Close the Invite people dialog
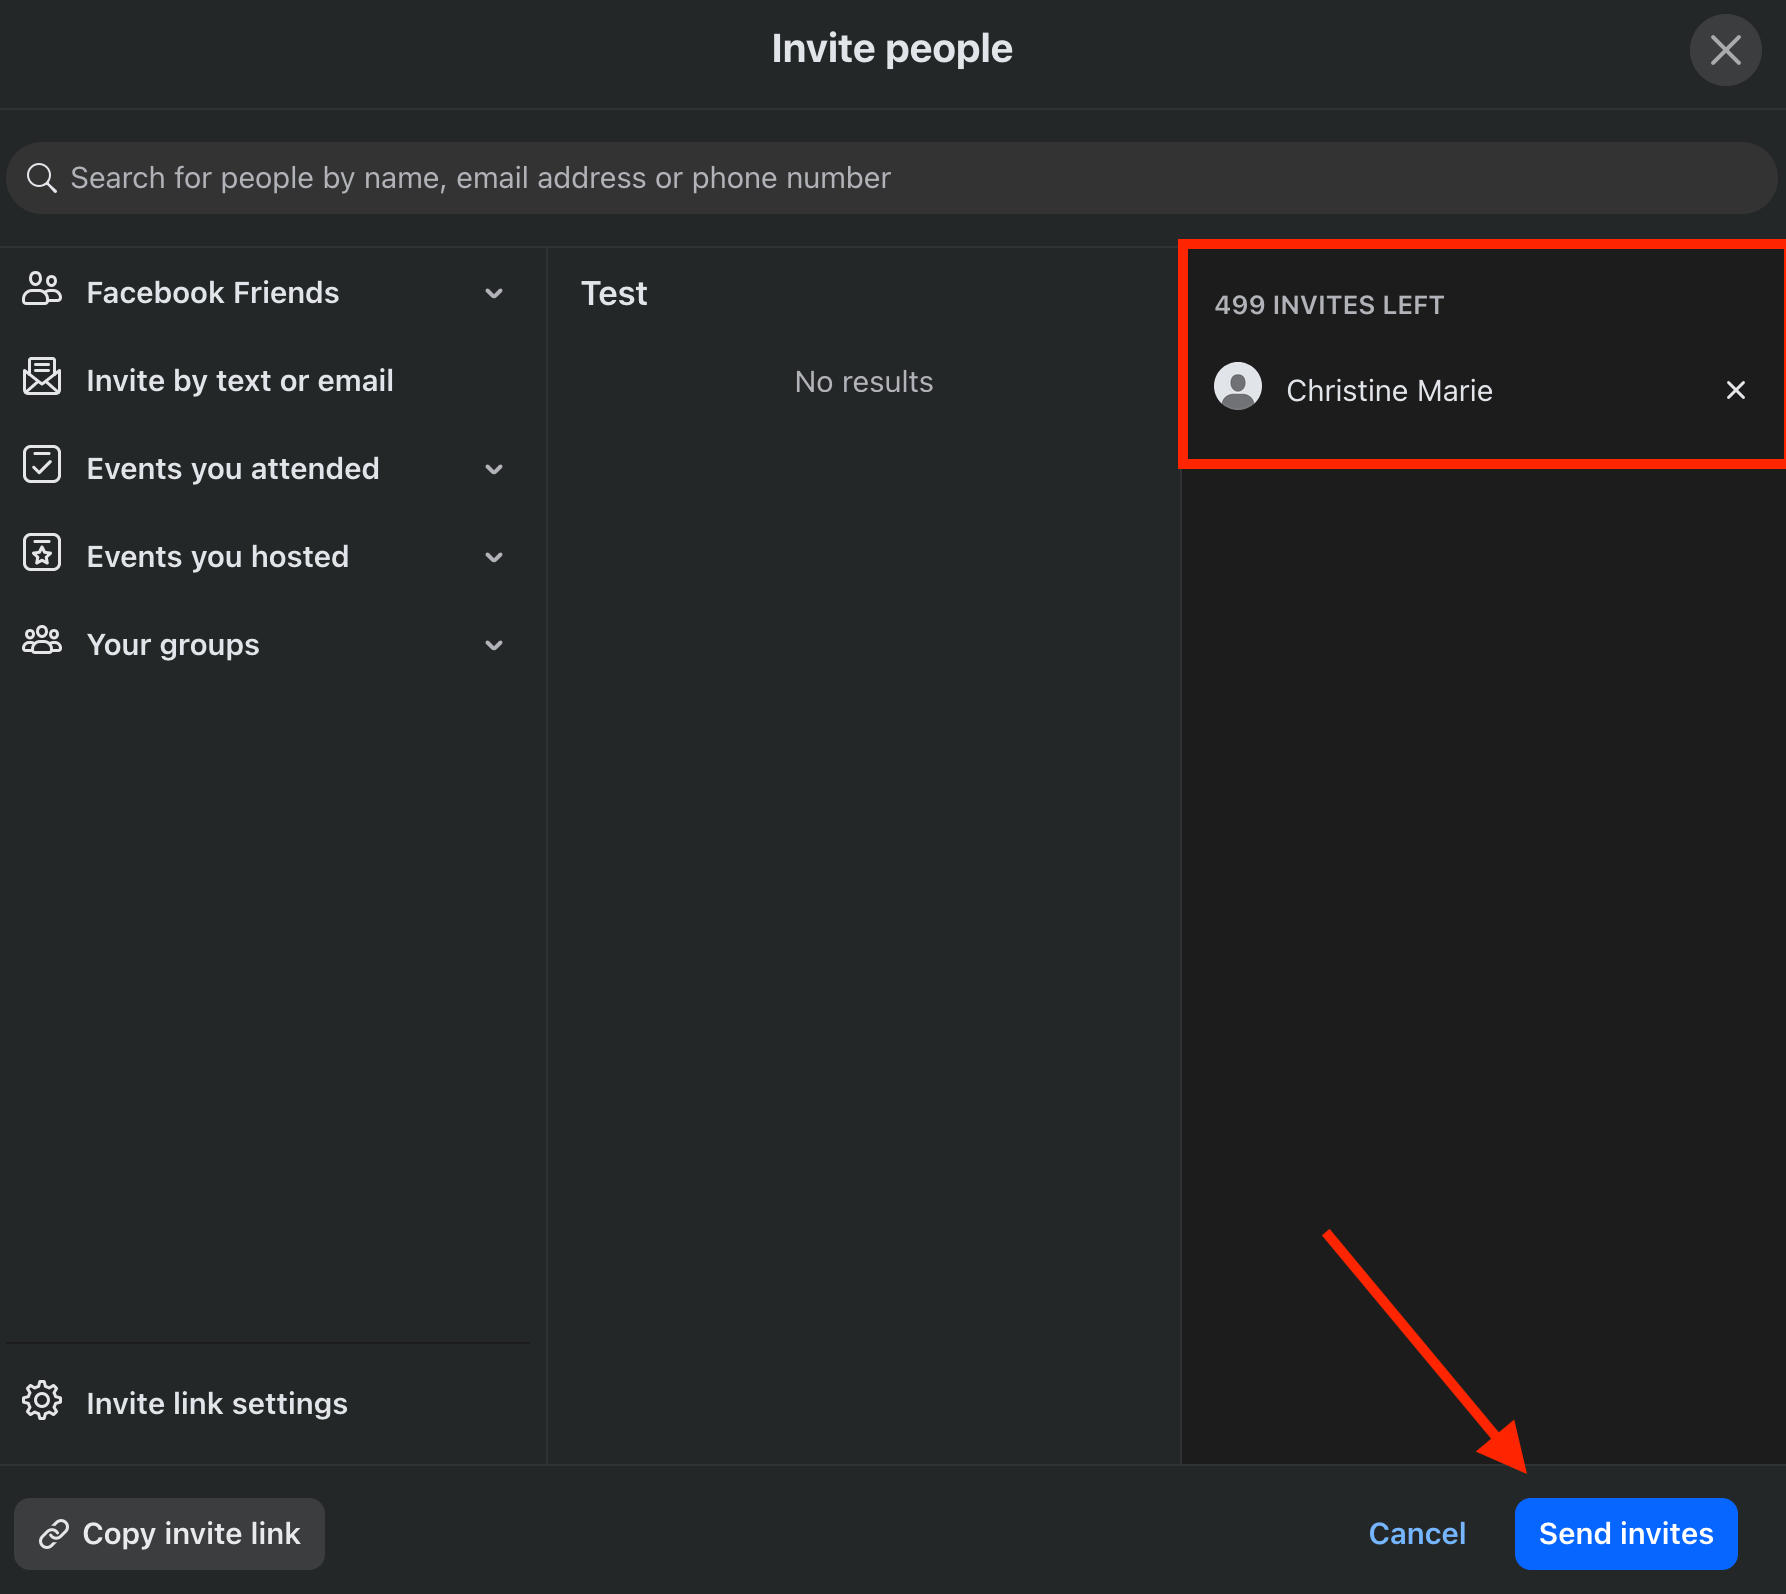 (x=1725, y=50)
